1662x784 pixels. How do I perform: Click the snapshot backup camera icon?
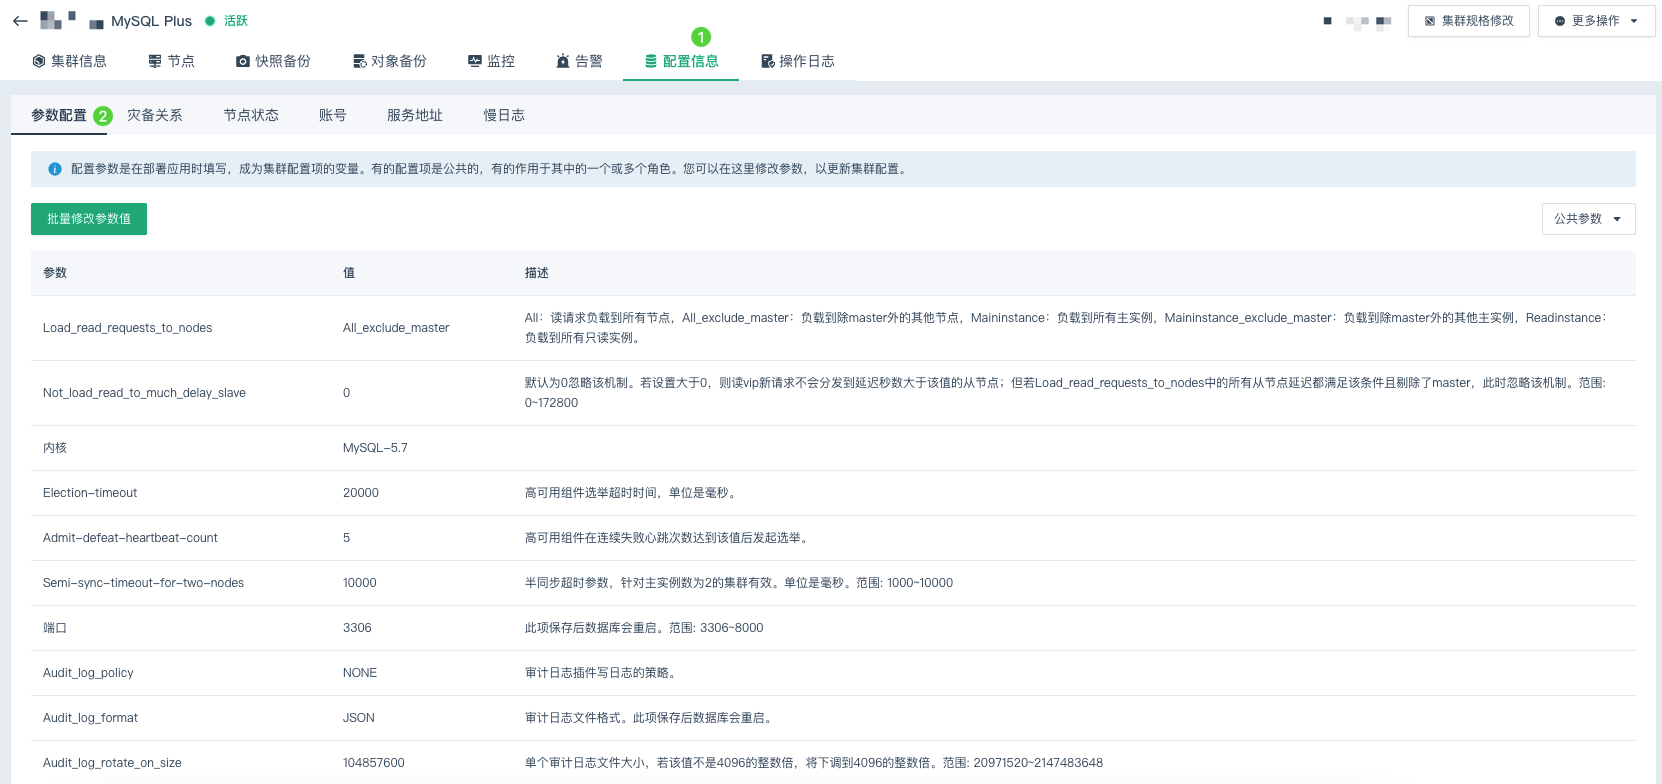click(243, 61)
